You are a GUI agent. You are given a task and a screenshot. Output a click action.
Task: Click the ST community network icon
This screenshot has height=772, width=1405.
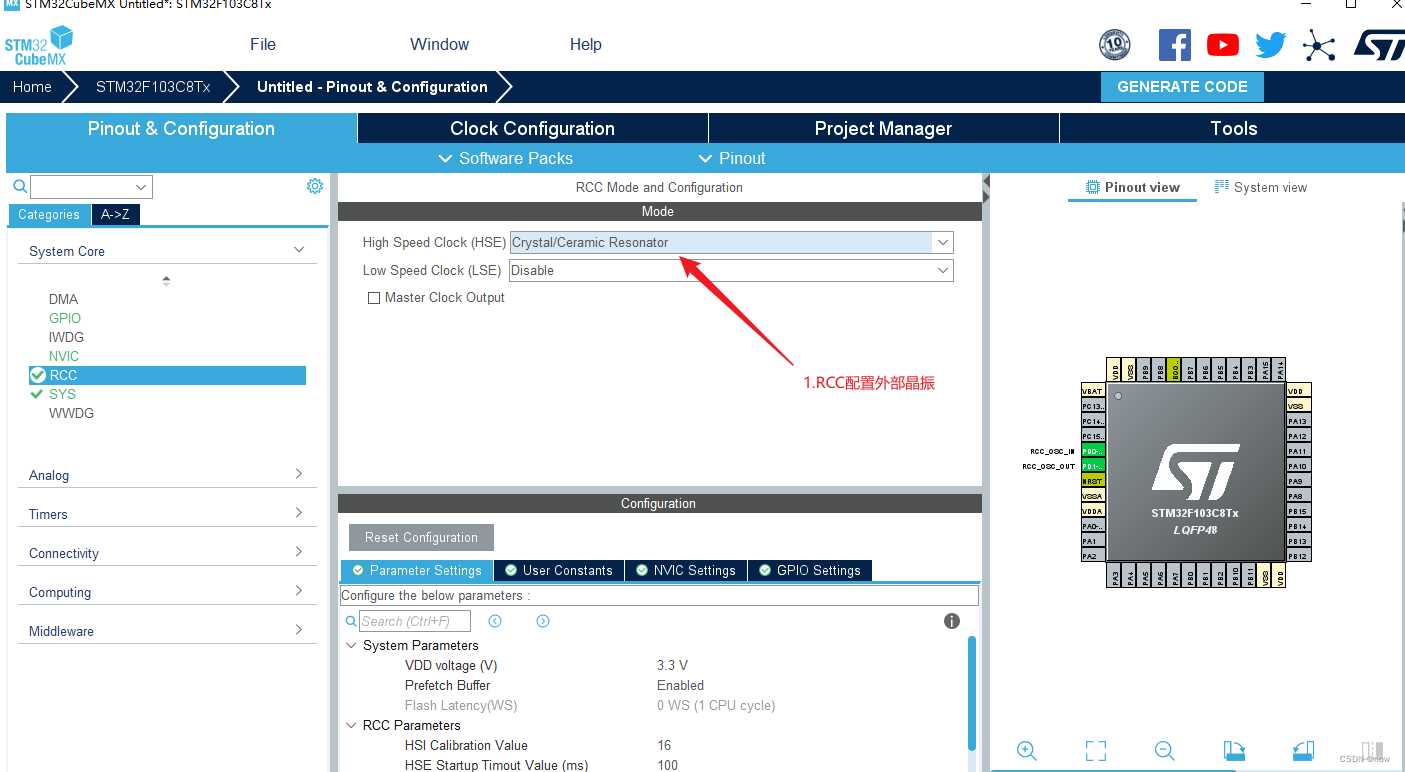[x=1319, y=44]
